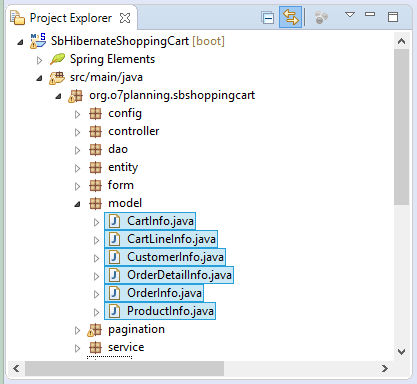Select the Project Explorer tab
This screenshot has width=417, height=384.
coord(70,18)
